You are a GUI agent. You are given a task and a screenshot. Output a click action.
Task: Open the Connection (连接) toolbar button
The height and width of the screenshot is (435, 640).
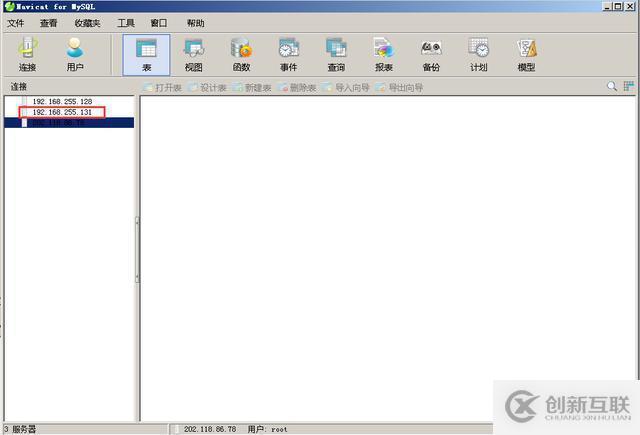(x=27, y=55)
